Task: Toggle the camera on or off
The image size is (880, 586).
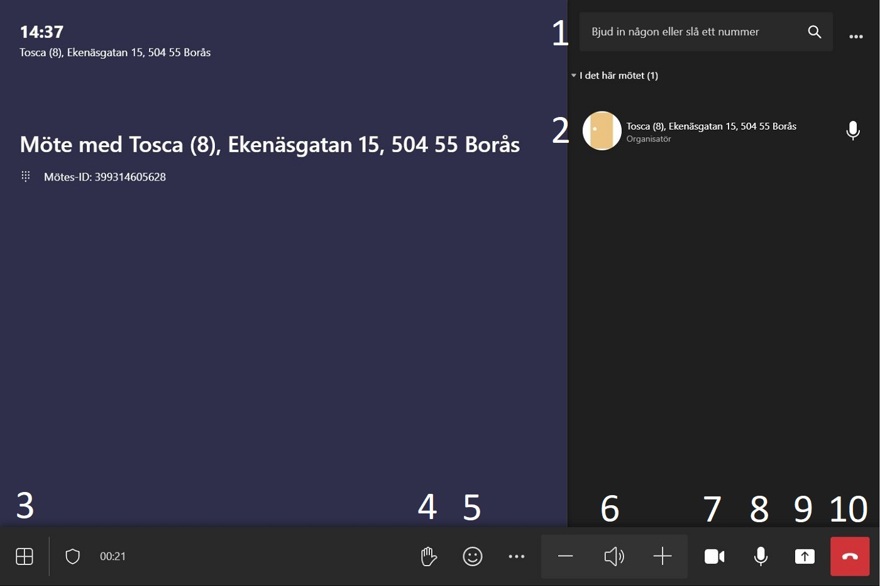Action: (714, 556)
